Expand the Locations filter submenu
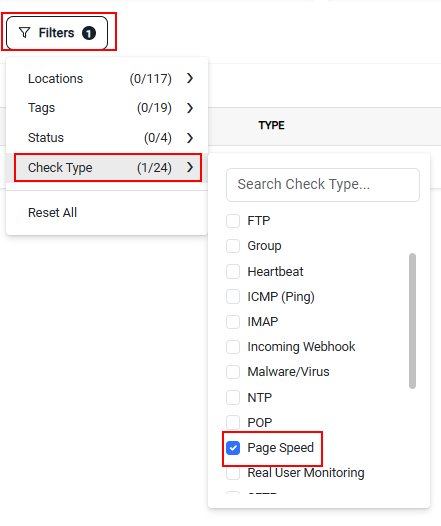441x526 pixels. tap(107, 78)
